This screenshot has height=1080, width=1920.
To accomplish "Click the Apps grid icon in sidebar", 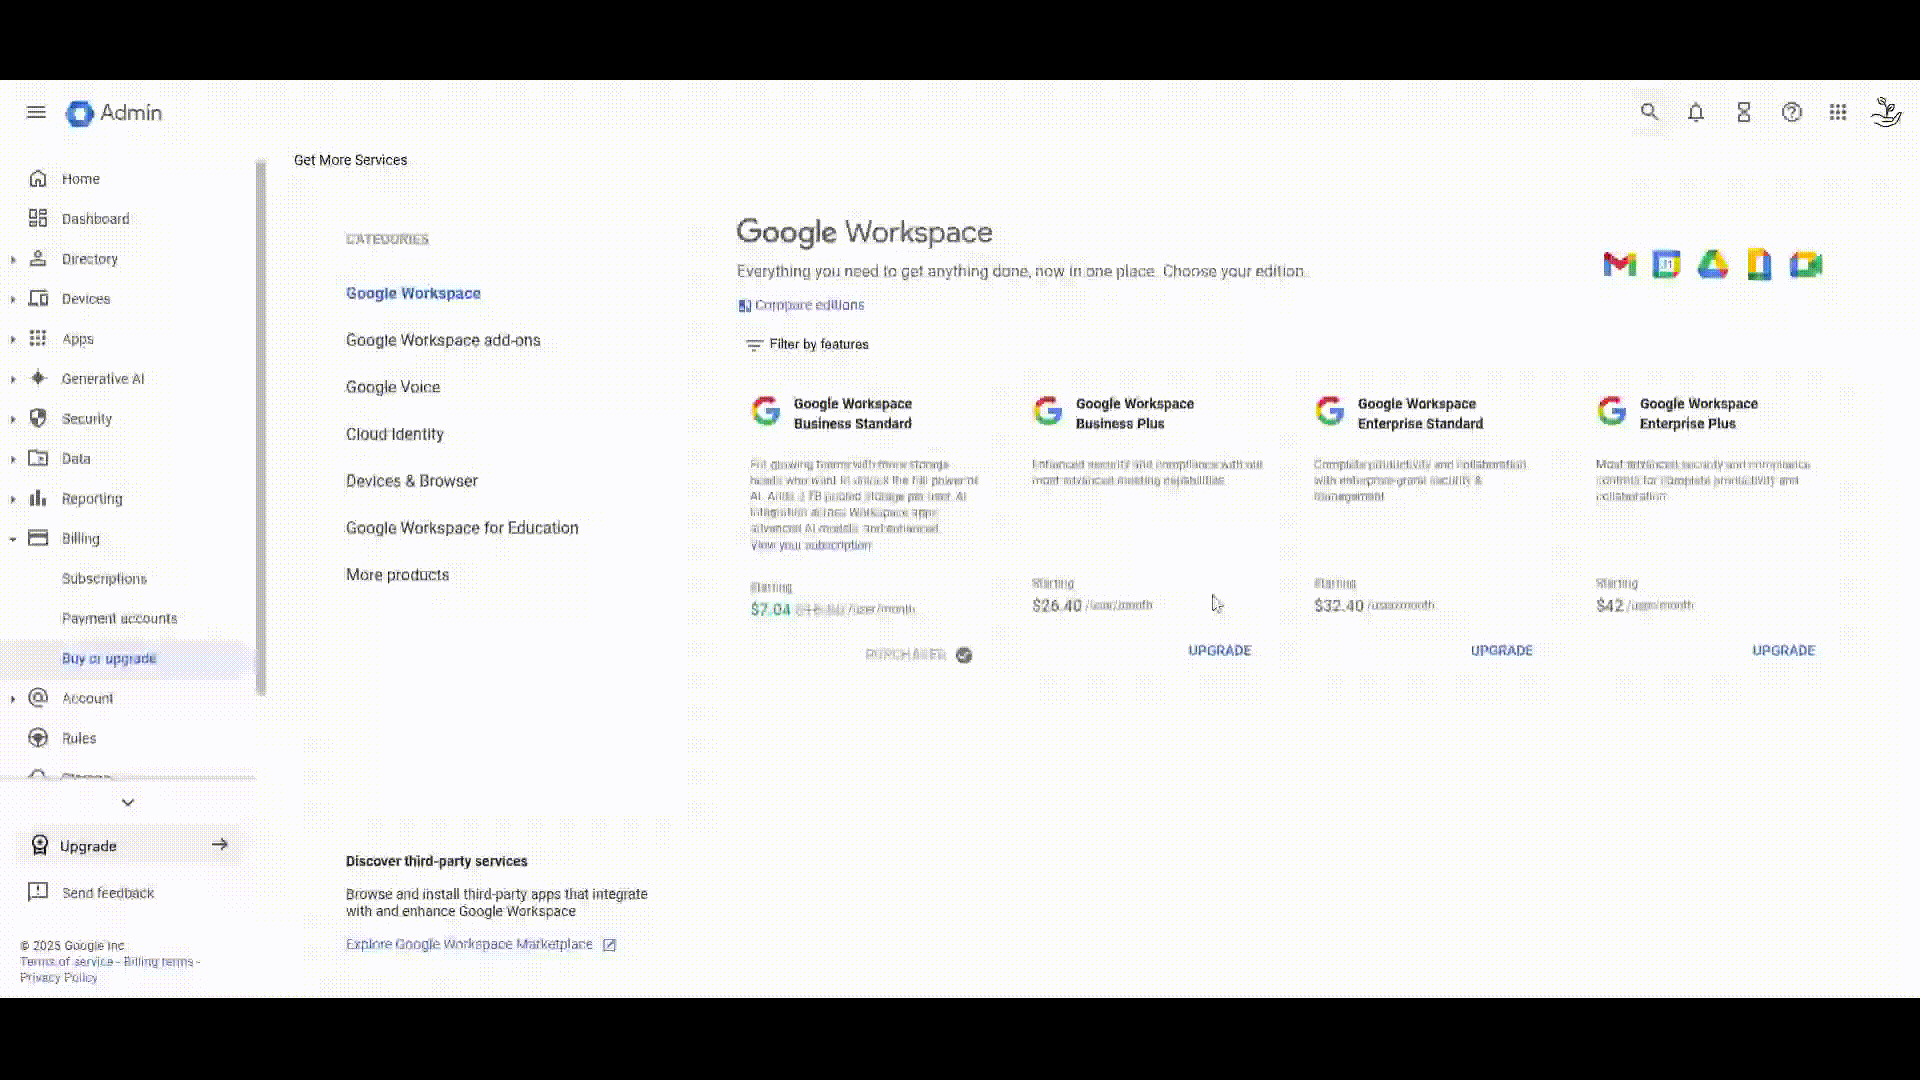I will point(38,339).
